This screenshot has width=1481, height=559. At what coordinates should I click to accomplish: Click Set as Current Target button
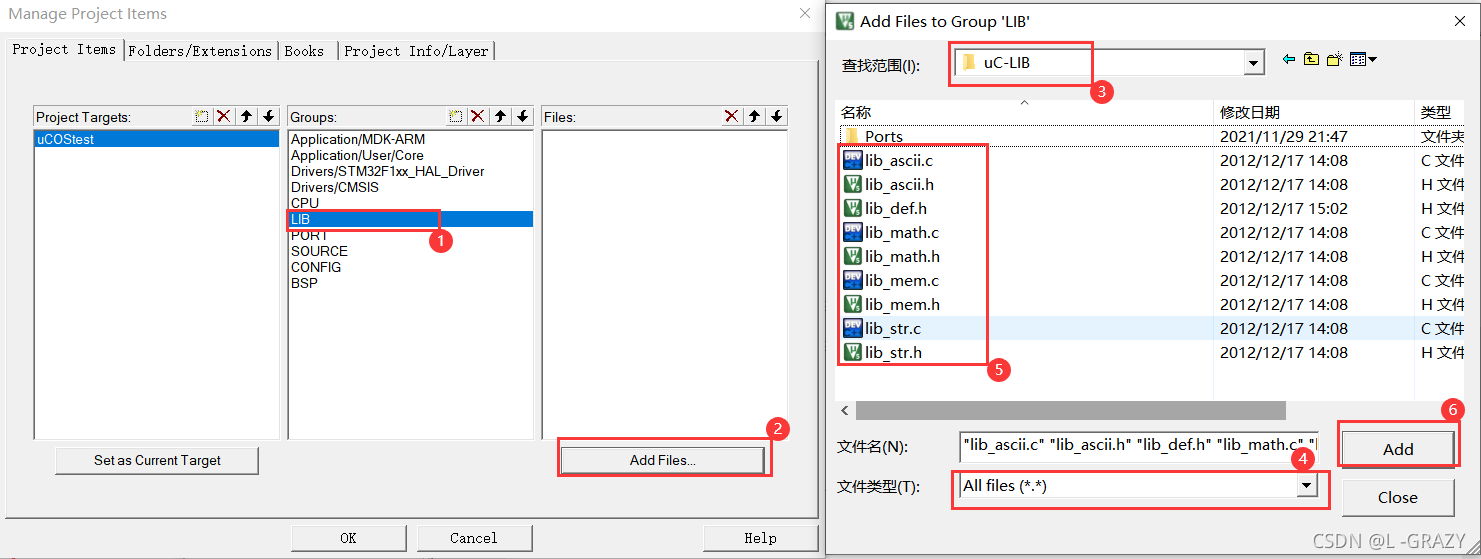(157, 460)
